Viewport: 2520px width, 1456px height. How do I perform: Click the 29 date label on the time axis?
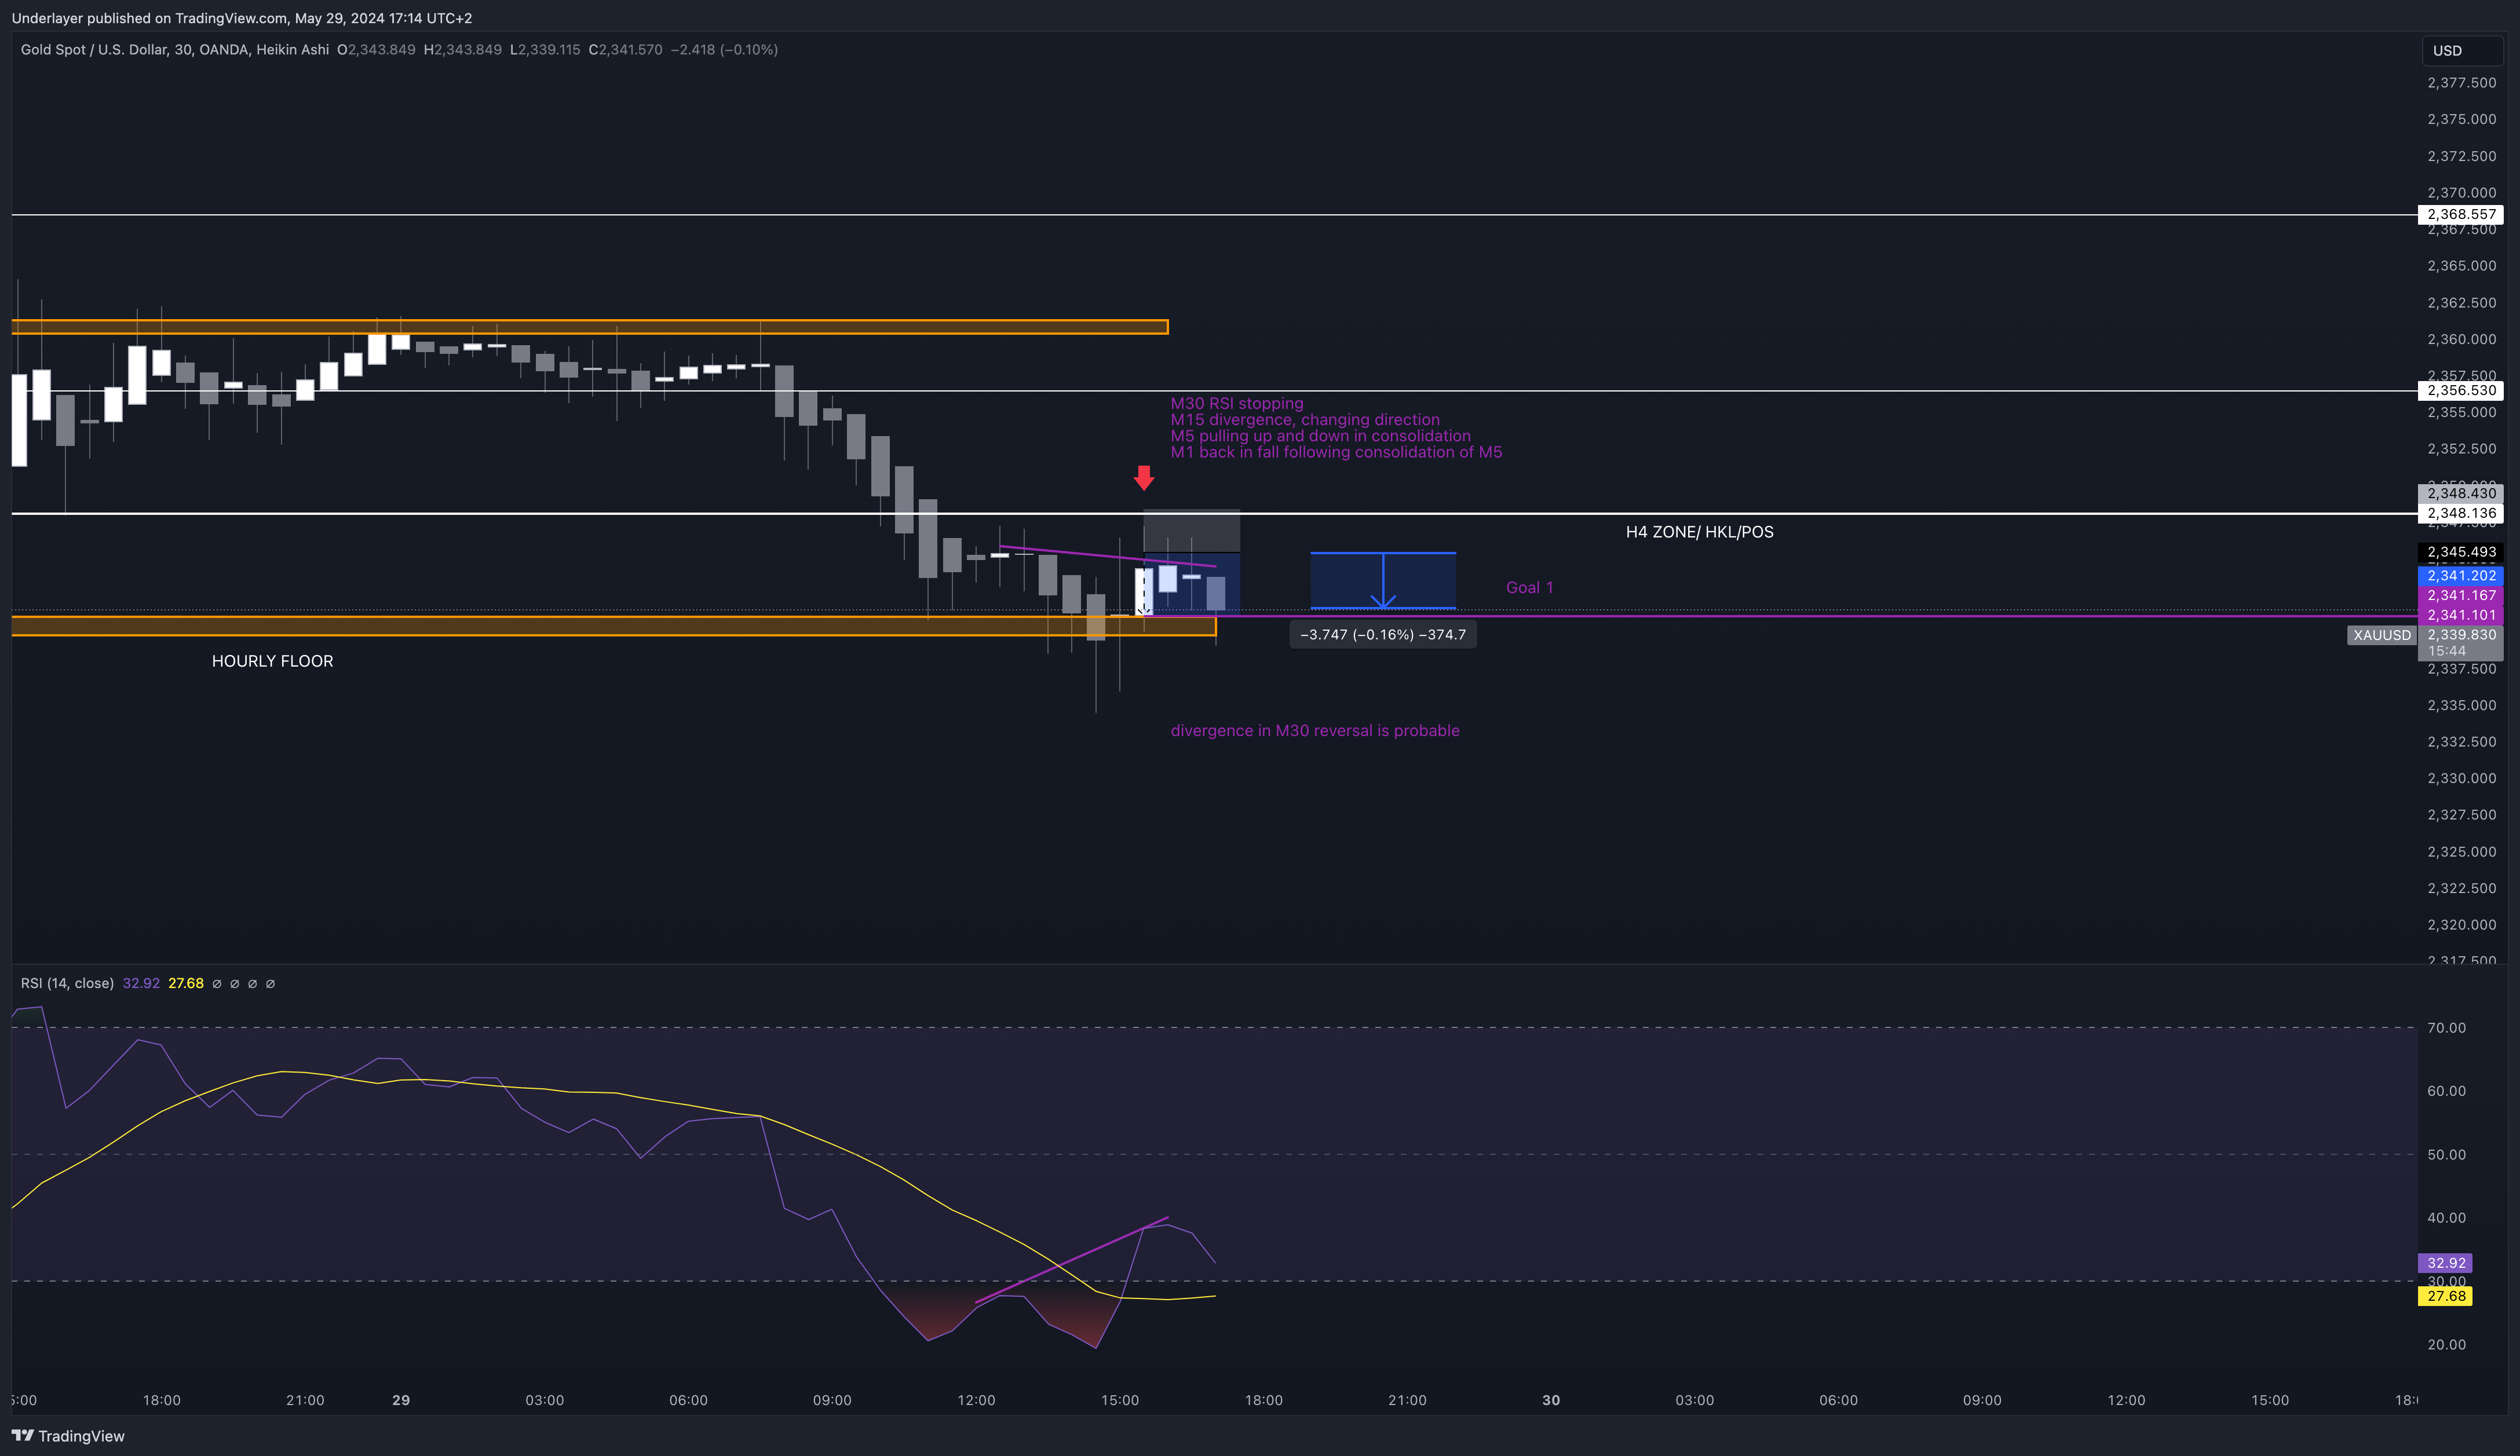(401, 1400)
